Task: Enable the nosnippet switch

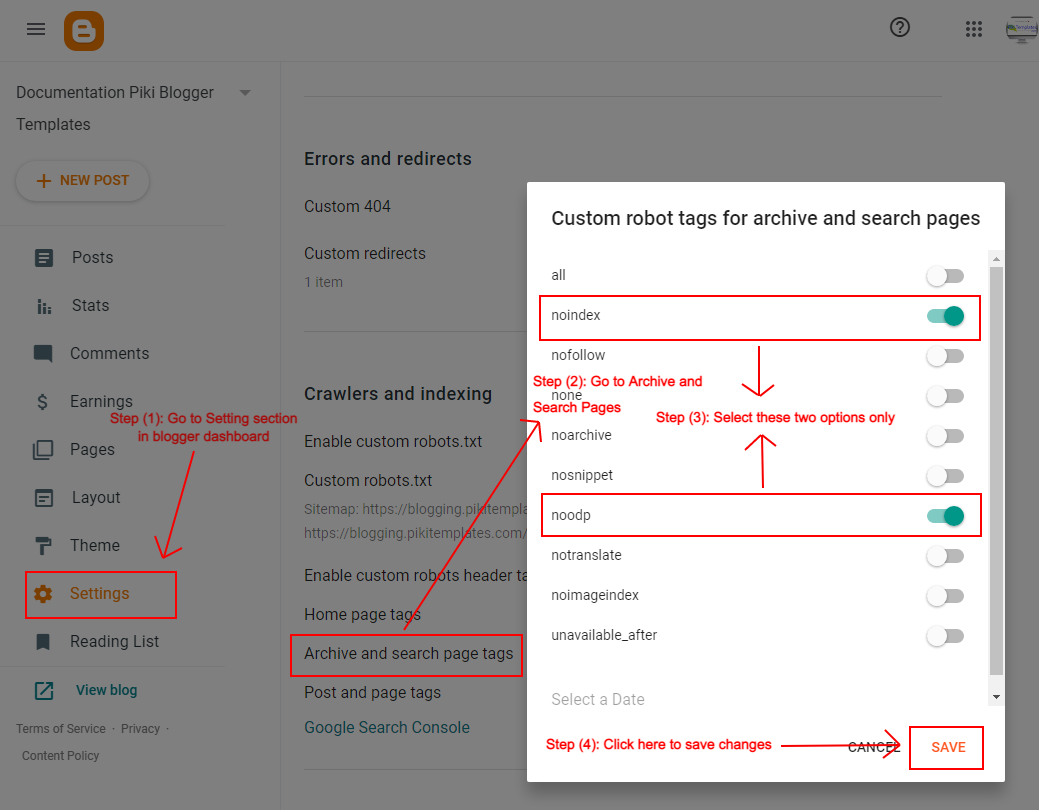Action: 945,476
